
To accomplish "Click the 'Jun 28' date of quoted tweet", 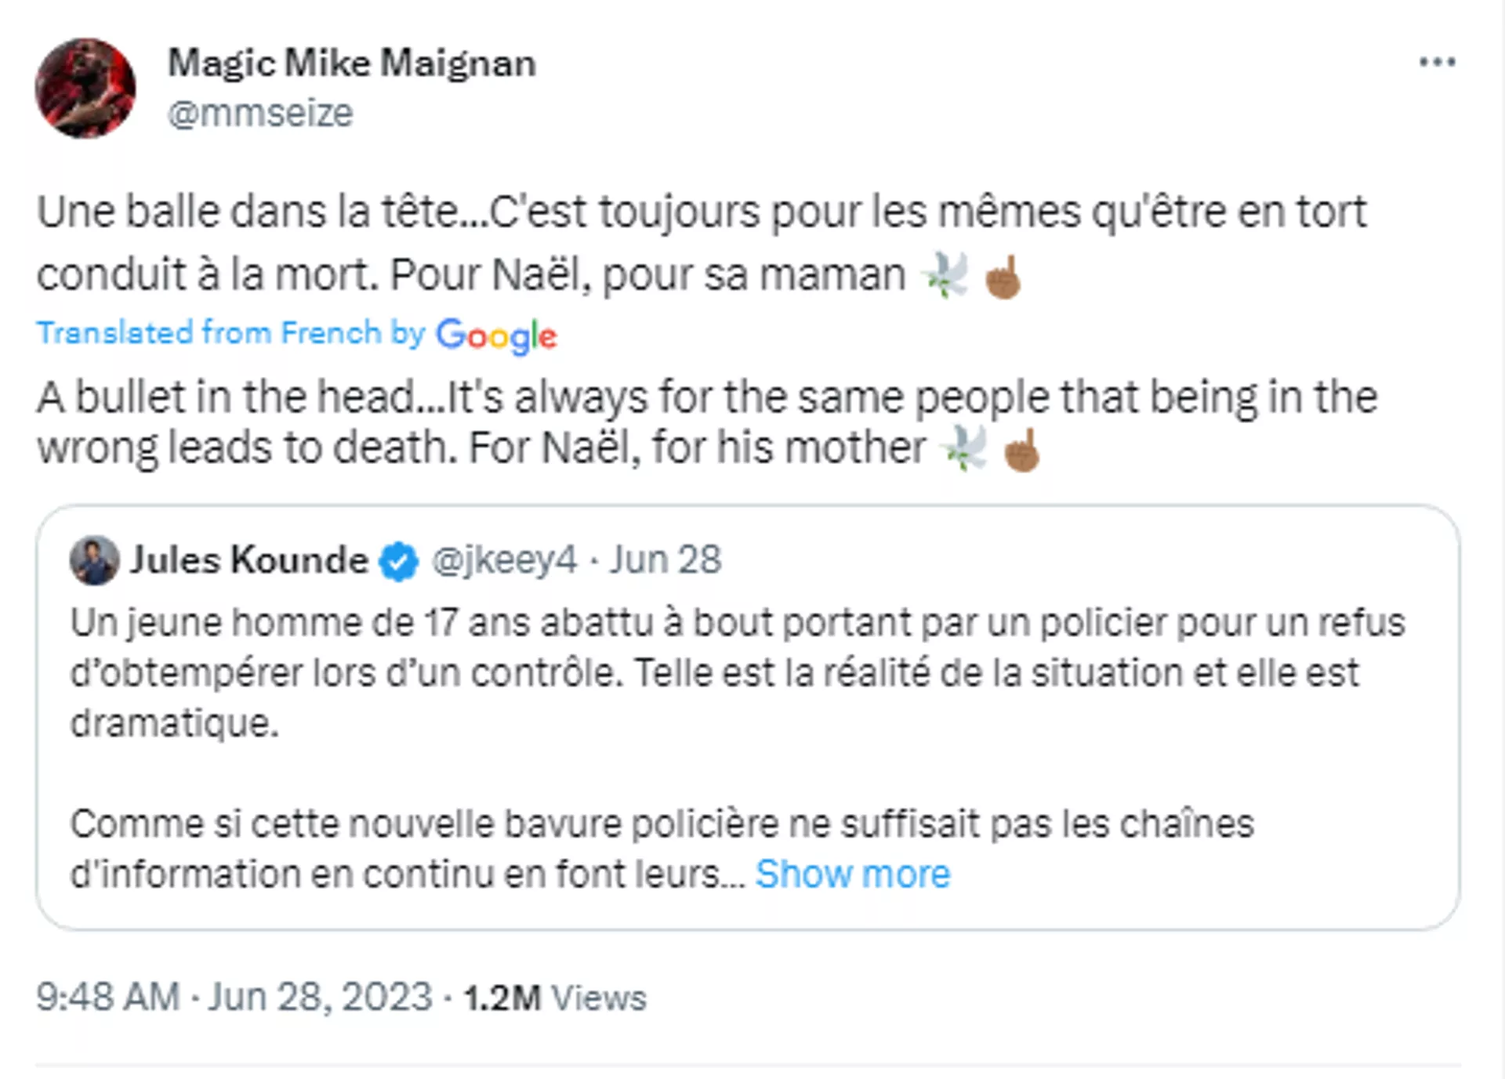I will point(666,560).
